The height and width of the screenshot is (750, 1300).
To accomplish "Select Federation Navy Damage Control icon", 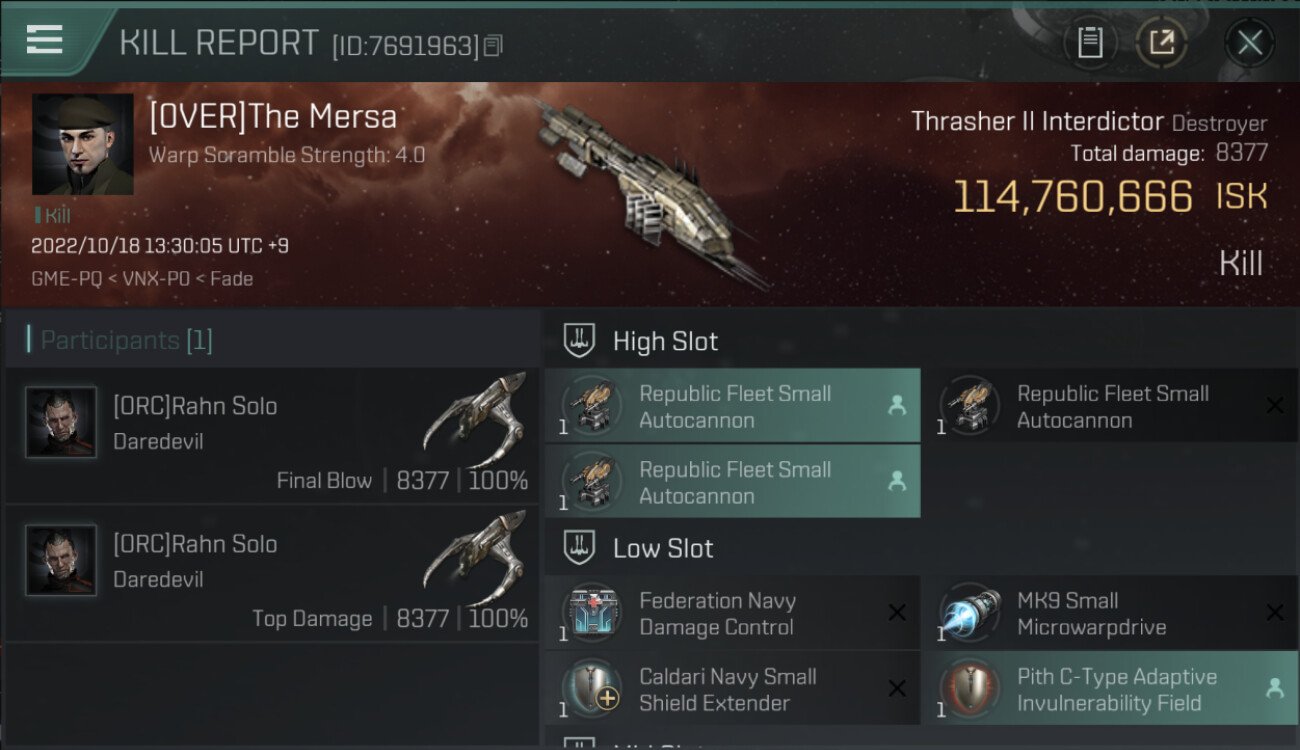I will 592,614.
